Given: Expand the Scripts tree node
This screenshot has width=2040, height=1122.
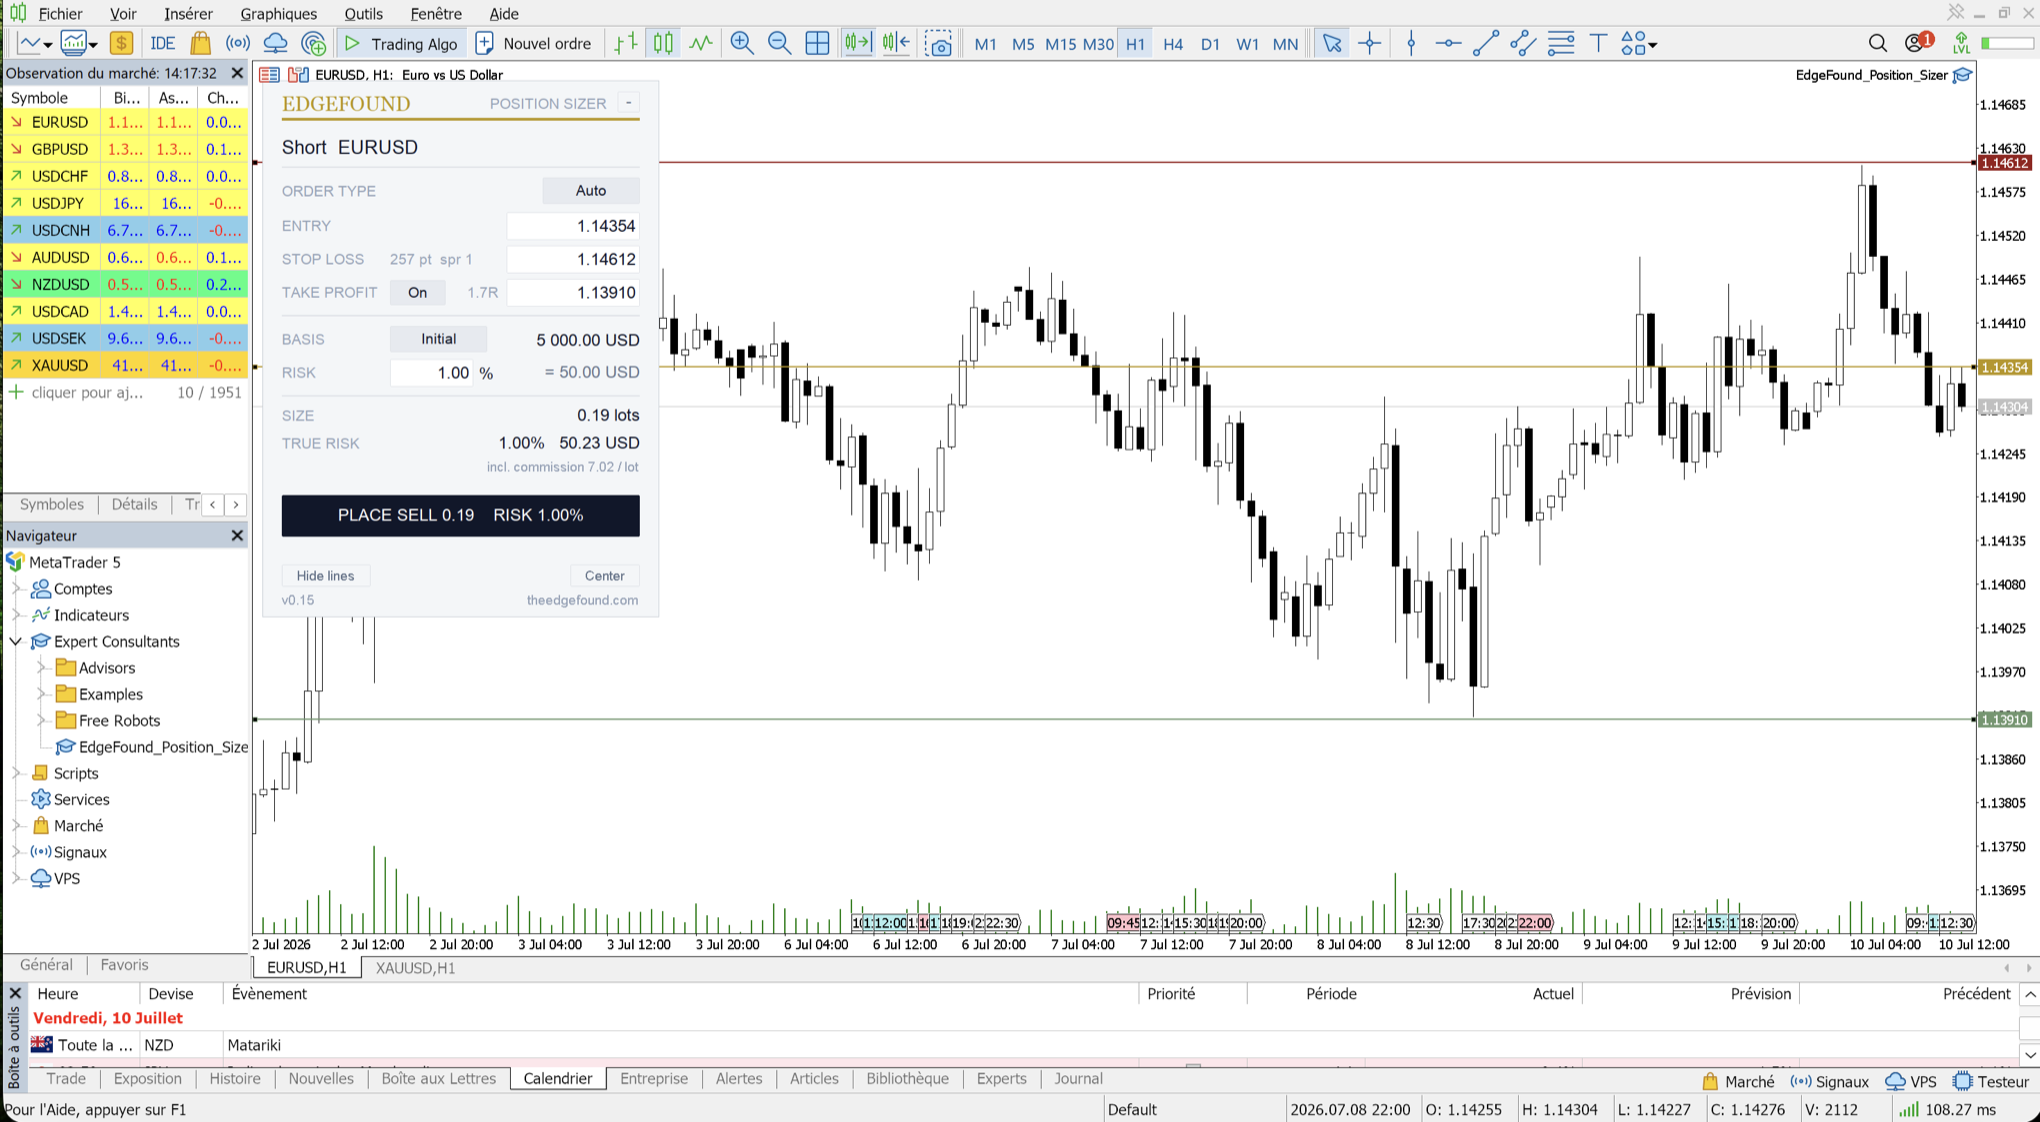Looking at the screenshot, I should [x=16, y=773].
